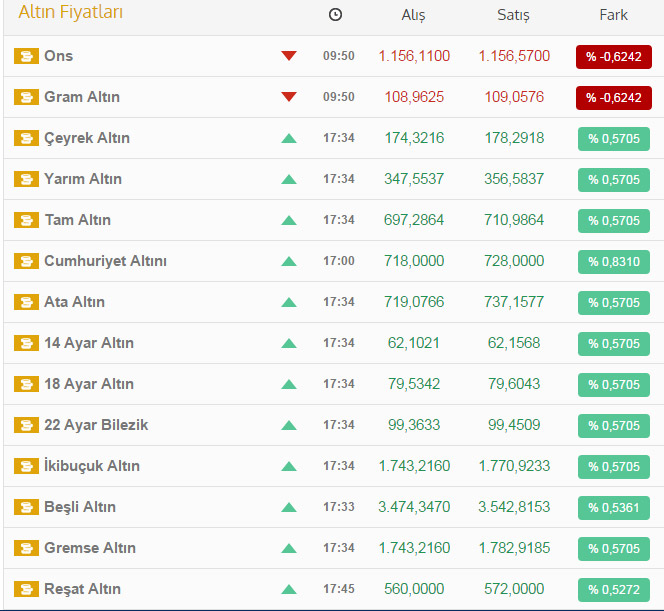This screenshot has width=664, height=611.
Task: Open the İkibuçuk Altın link
Action: [x=92, y=466]
